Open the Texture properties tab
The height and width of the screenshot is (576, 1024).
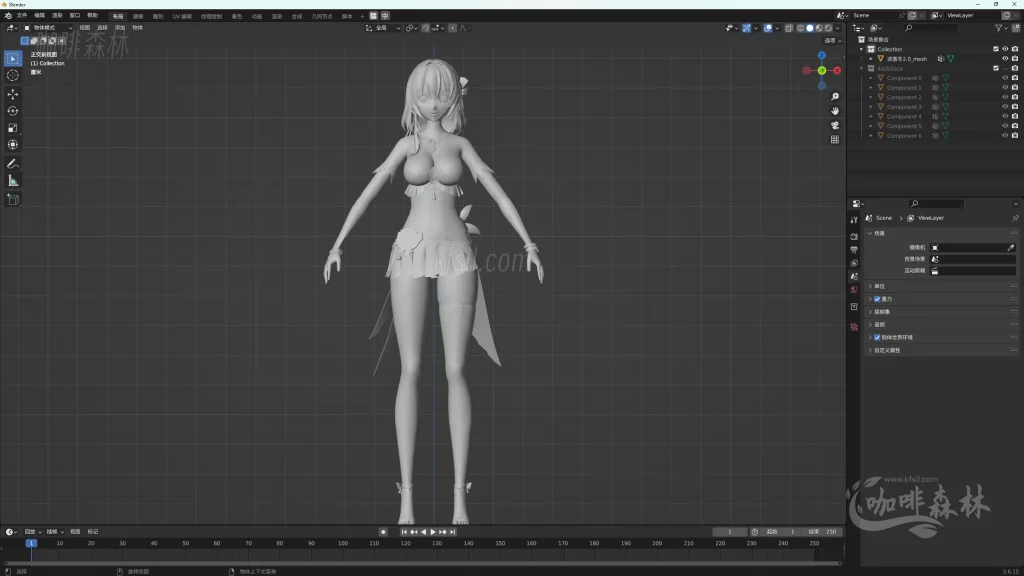click(x=854, y=327)
